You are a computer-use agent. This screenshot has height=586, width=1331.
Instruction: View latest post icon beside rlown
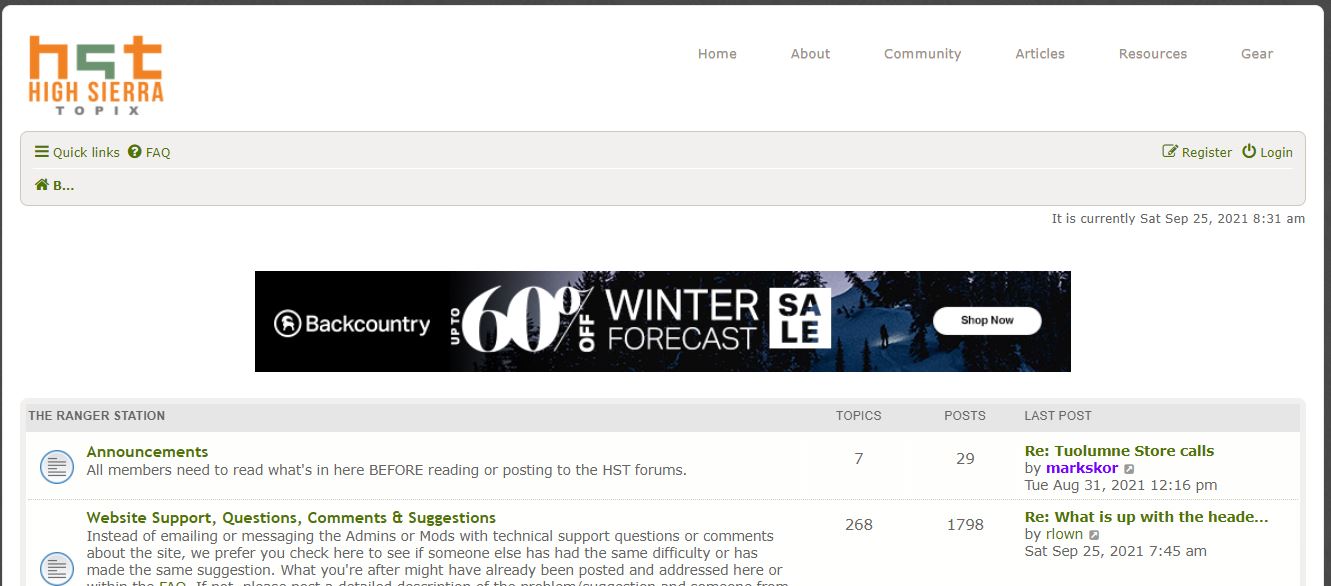[1094, 535]
